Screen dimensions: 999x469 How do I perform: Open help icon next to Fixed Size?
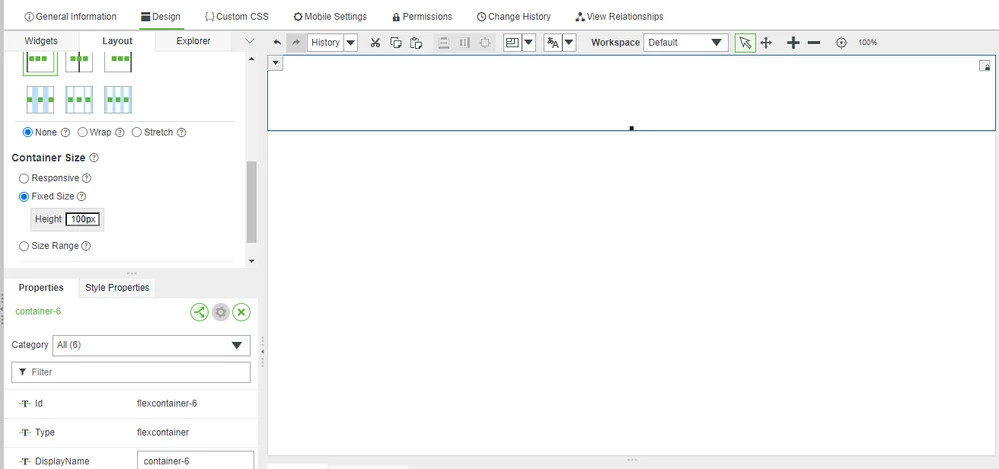pos(82,197)
